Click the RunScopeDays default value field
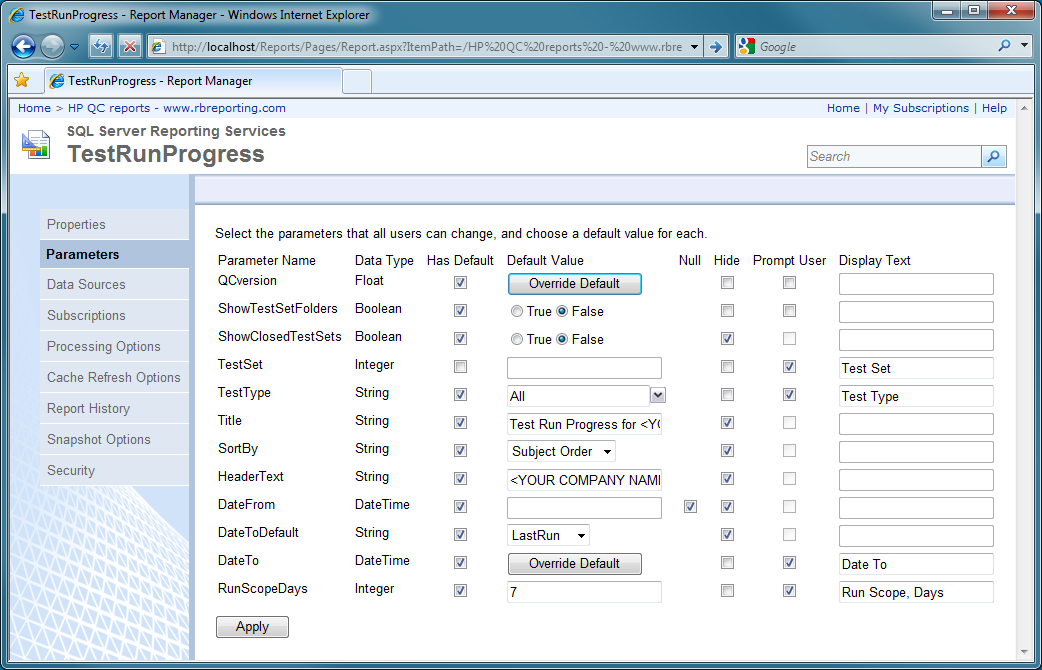The width and height of the screenshot is (1042, 670). click(x=584, y=591)
